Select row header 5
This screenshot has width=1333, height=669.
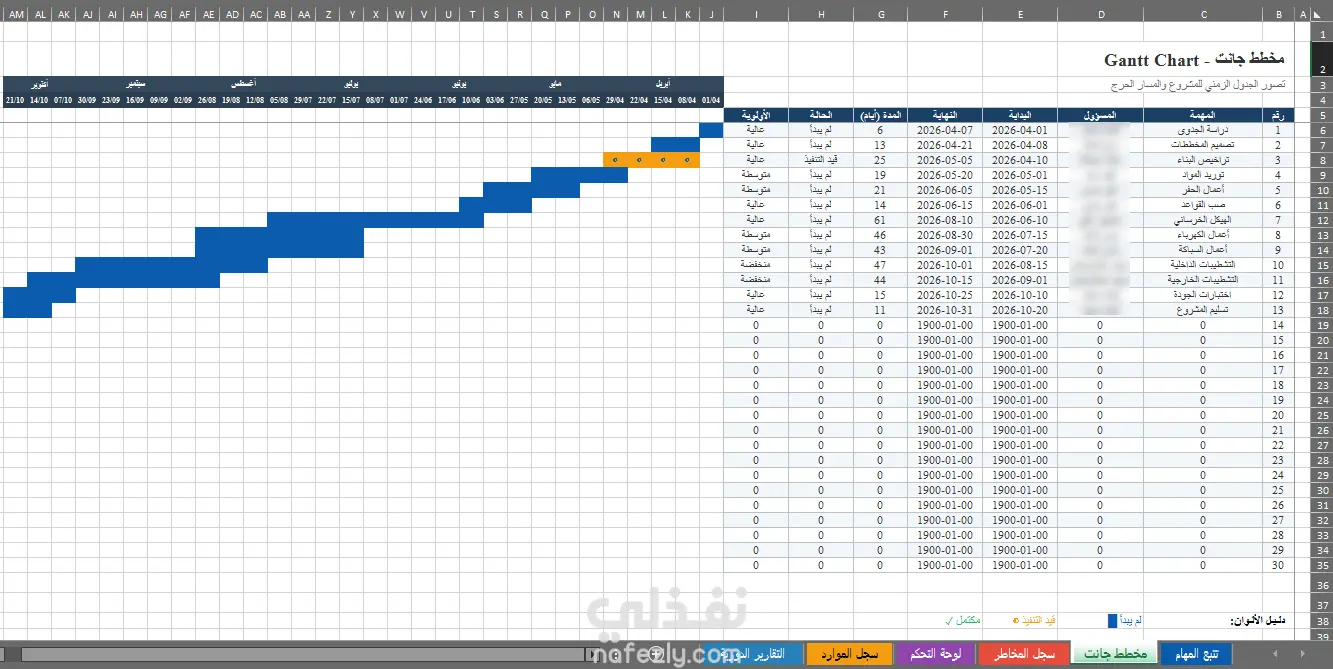1322,115
